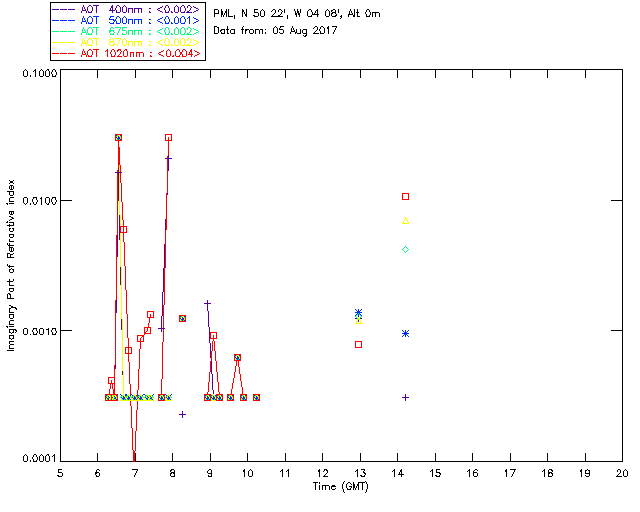The height and width of the screenshot is (512, 640).
Task: Click the x-axis tick label 6
Action: click(98, 473)
